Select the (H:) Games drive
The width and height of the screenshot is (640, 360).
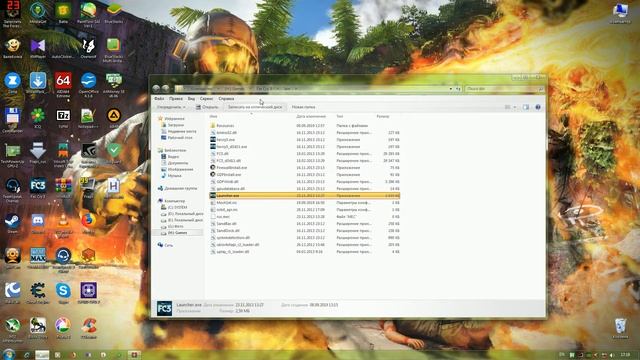coord(178,233)
